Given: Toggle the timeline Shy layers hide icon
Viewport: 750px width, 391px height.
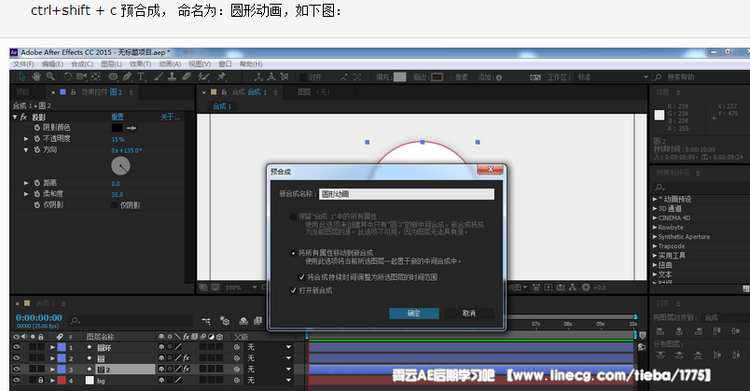Looking at the screenshot, I should tap(243, 321).
